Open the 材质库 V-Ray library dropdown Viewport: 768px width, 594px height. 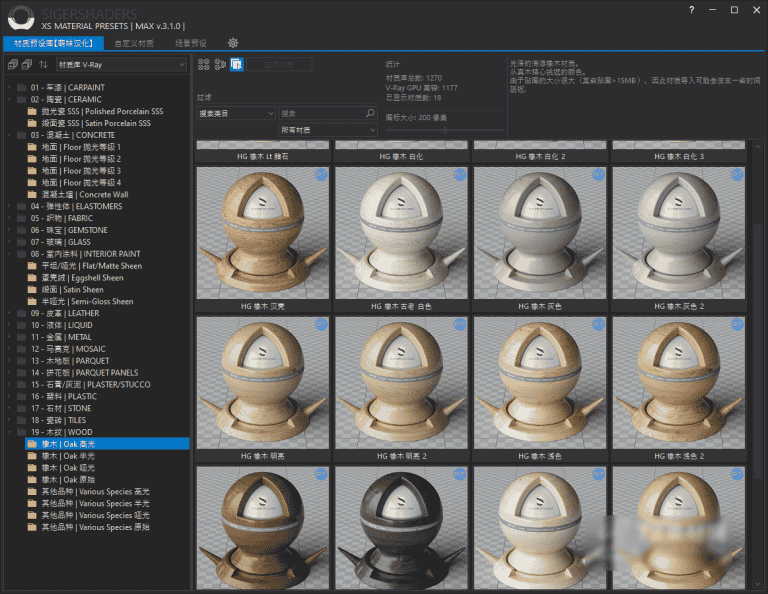(121, 65)
